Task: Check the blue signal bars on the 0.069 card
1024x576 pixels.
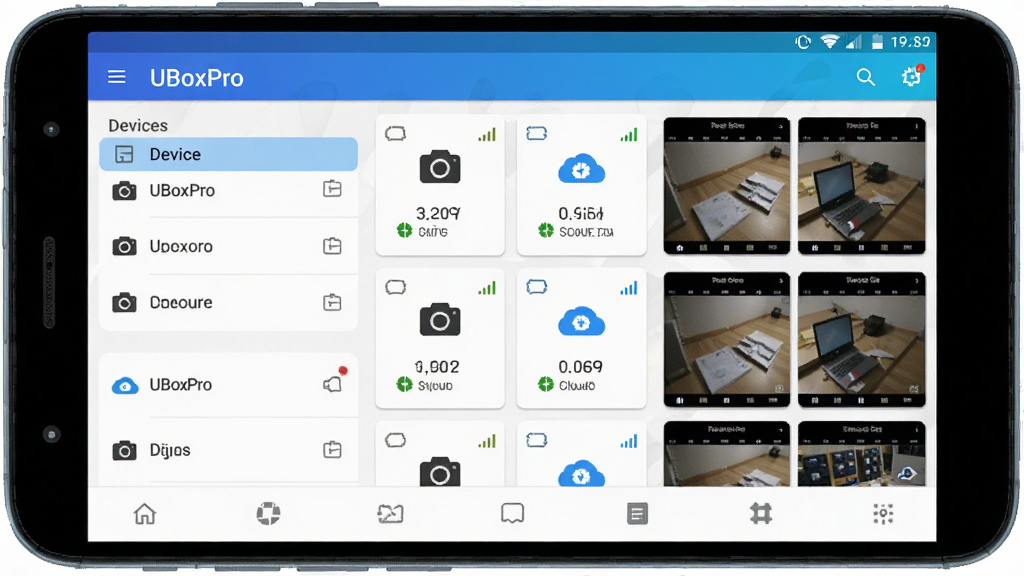Action: click(x=629, y=288)
